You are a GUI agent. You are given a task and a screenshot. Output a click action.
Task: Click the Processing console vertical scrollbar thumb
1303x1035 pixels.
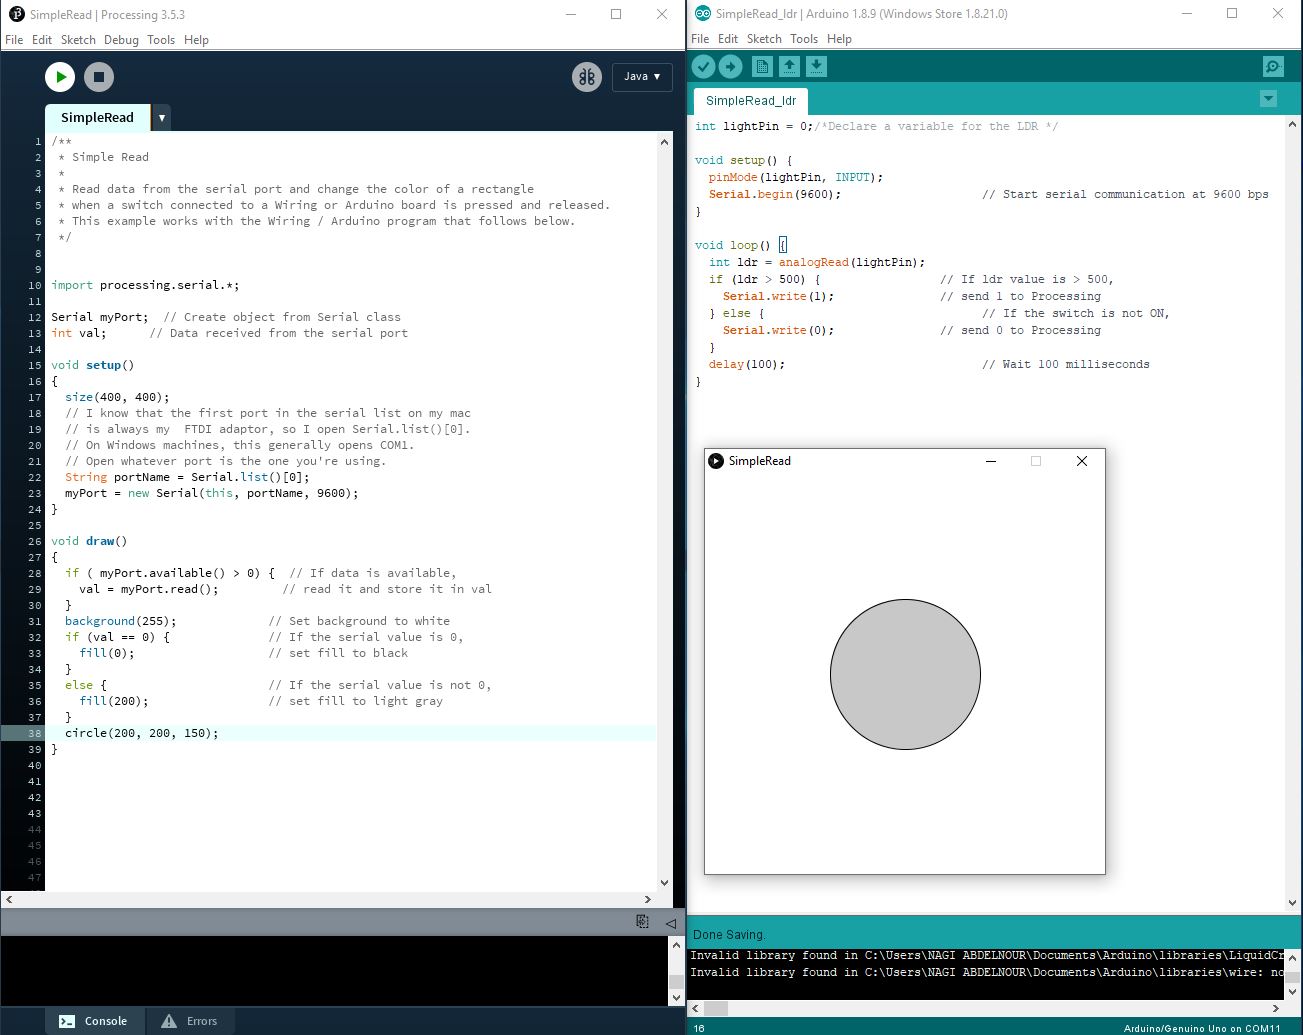coord(676,983)
